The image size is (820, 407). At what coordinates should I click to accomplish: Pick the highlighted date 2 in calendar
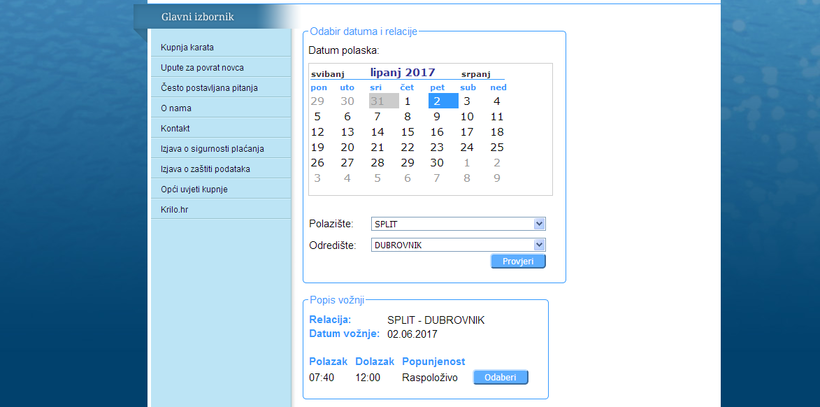pyautogui.click(x=437, y=101)
